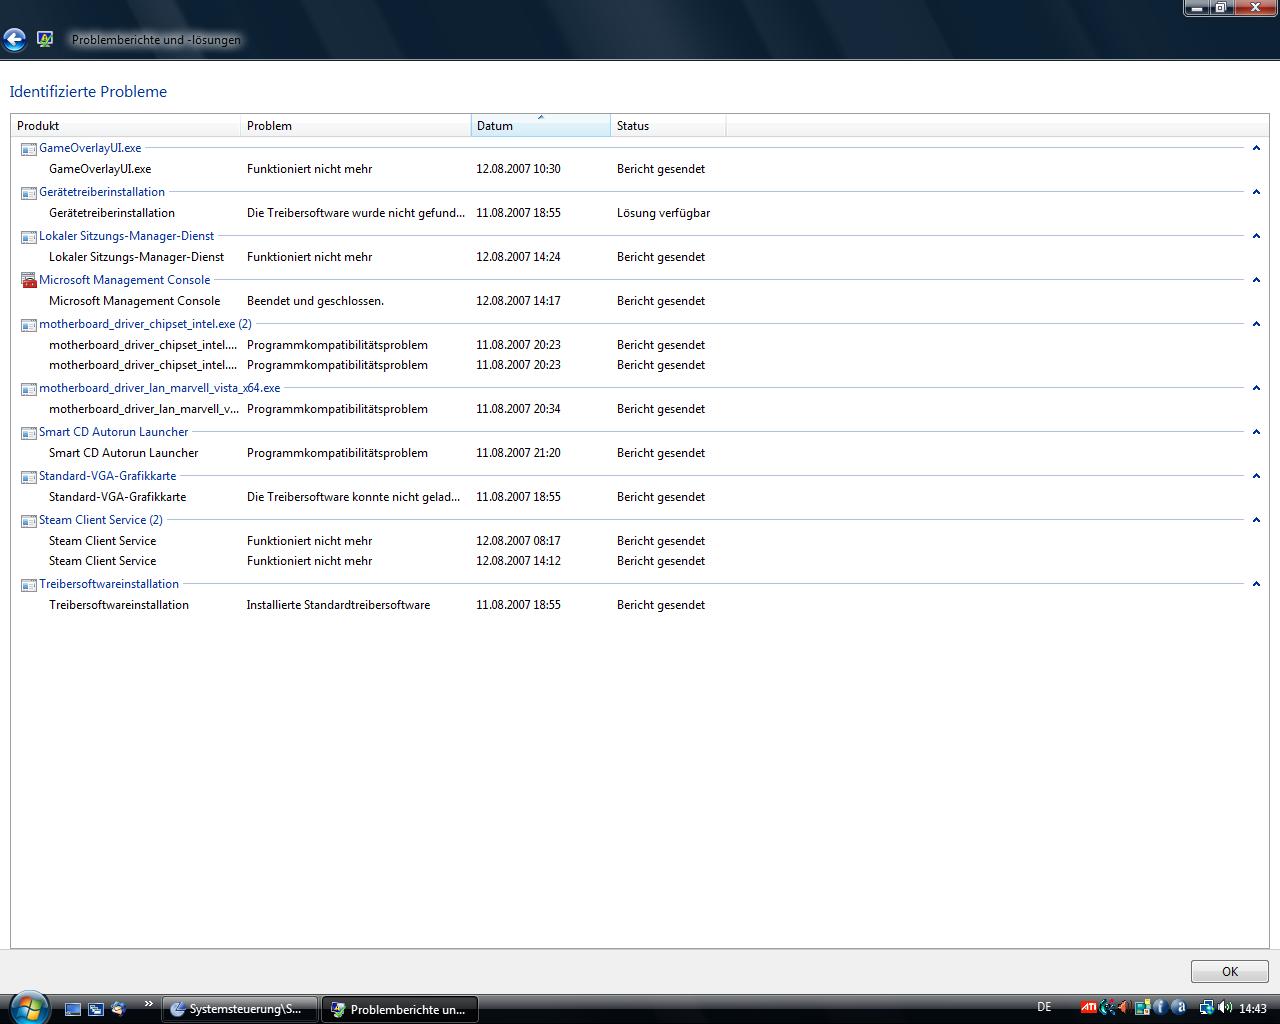Click the Switch between windows quick launch icon
1280x1024 pixels.
point(96,1009)
